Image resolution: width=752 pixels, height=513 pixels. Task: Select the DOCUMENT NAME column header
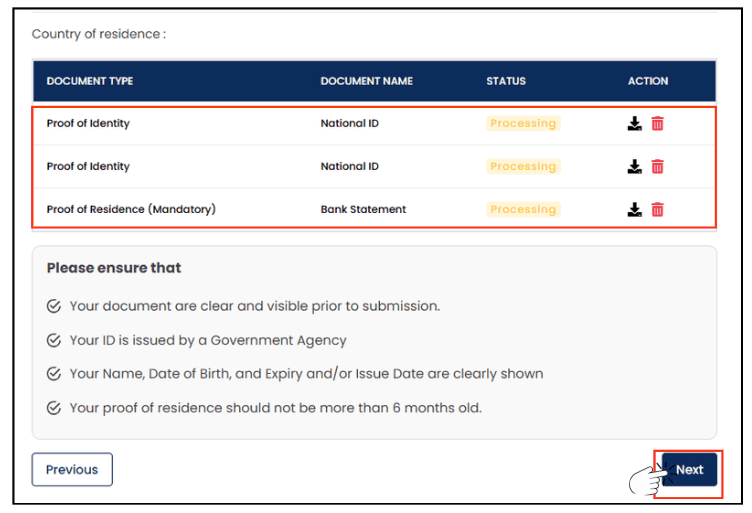click(x=366, y=81)
